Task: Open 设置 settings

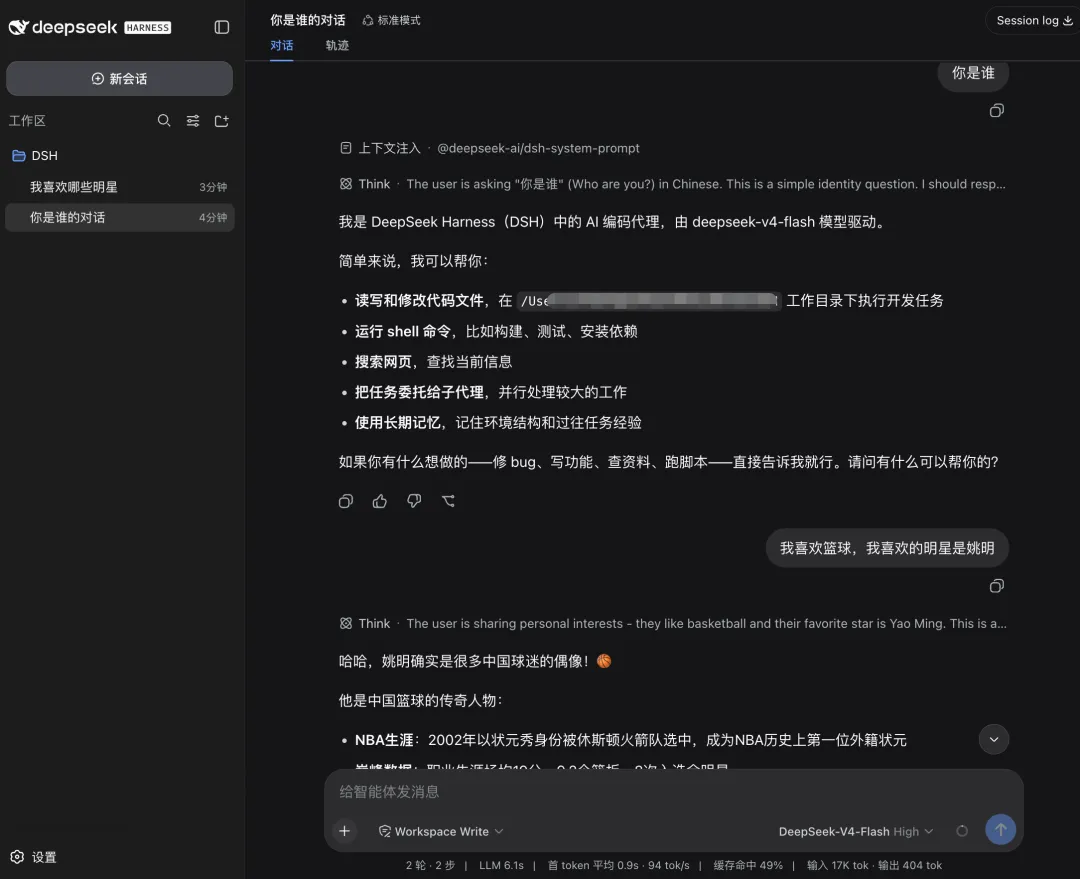Action: pos(34,857)
